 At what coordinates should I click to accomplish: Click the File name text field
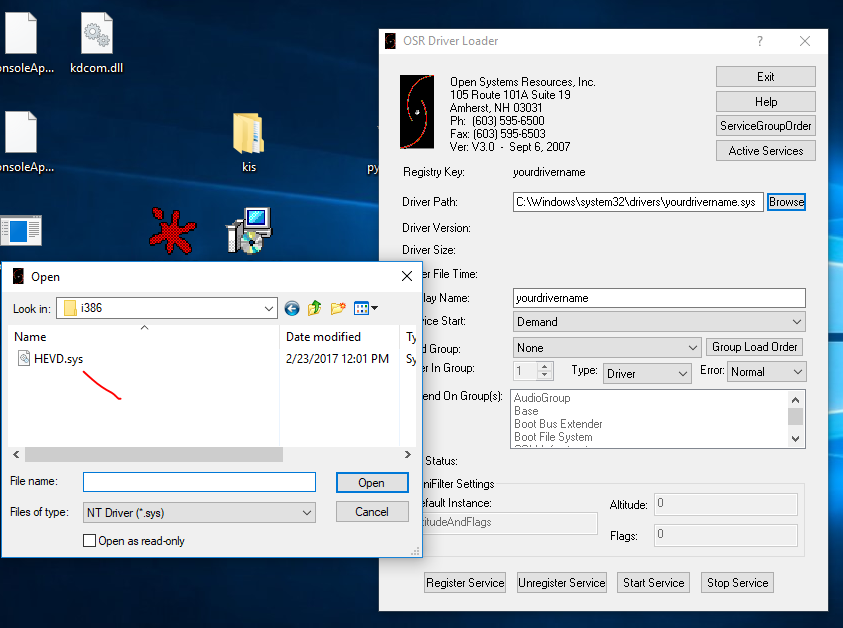(x=199, y=482)
